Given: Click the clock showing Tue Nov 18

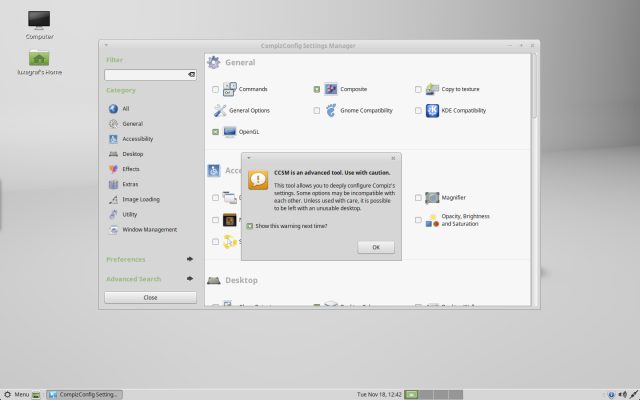Looking at the screenshot, I should click(x=379, y=395).
